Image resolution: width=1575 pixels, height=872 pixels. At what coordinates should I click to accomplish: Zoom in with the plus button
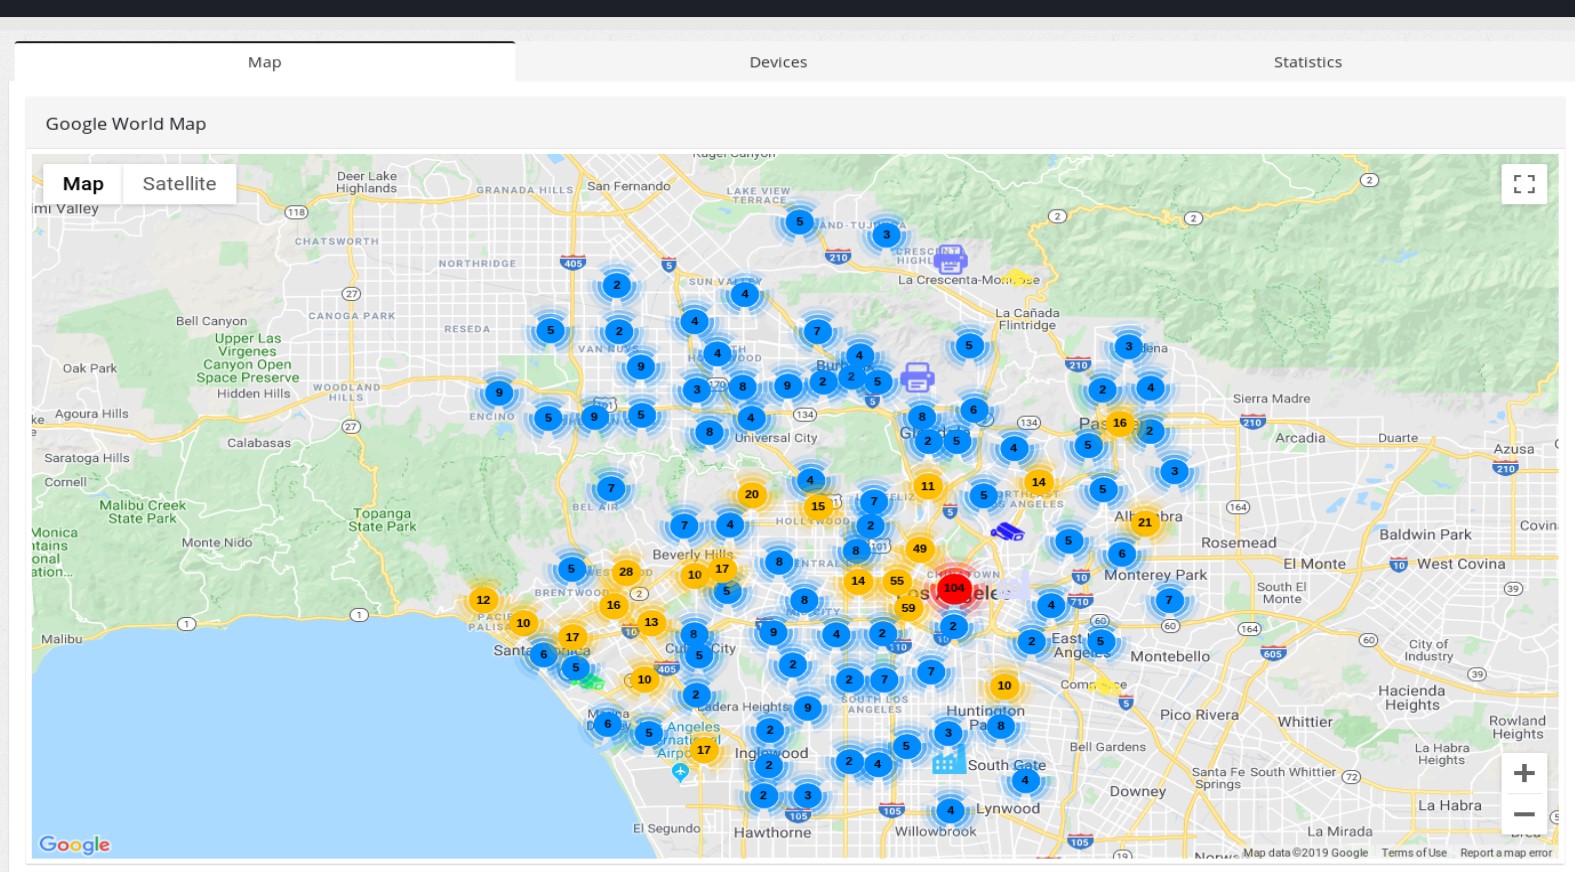pyautogui.click(x=1524, y=773)
